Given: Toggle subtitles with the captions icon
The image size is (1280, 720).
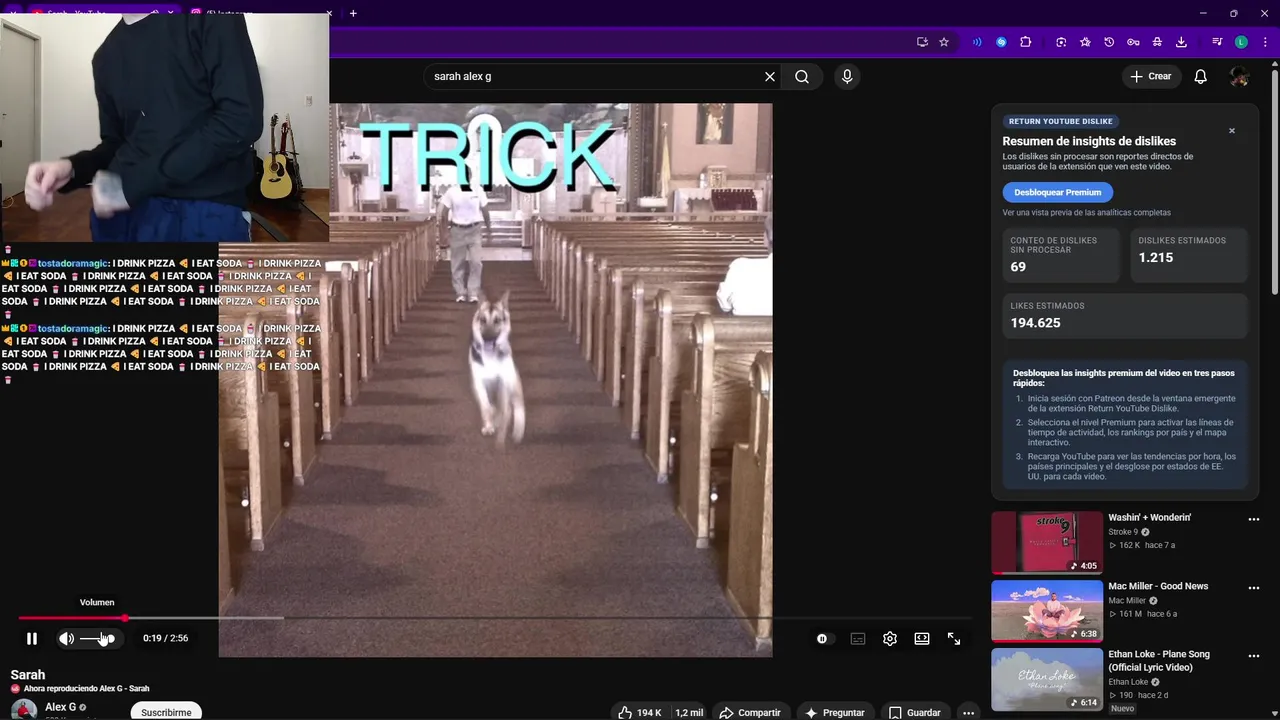Looking at the screenshot, I should click(x=858, y=639).
